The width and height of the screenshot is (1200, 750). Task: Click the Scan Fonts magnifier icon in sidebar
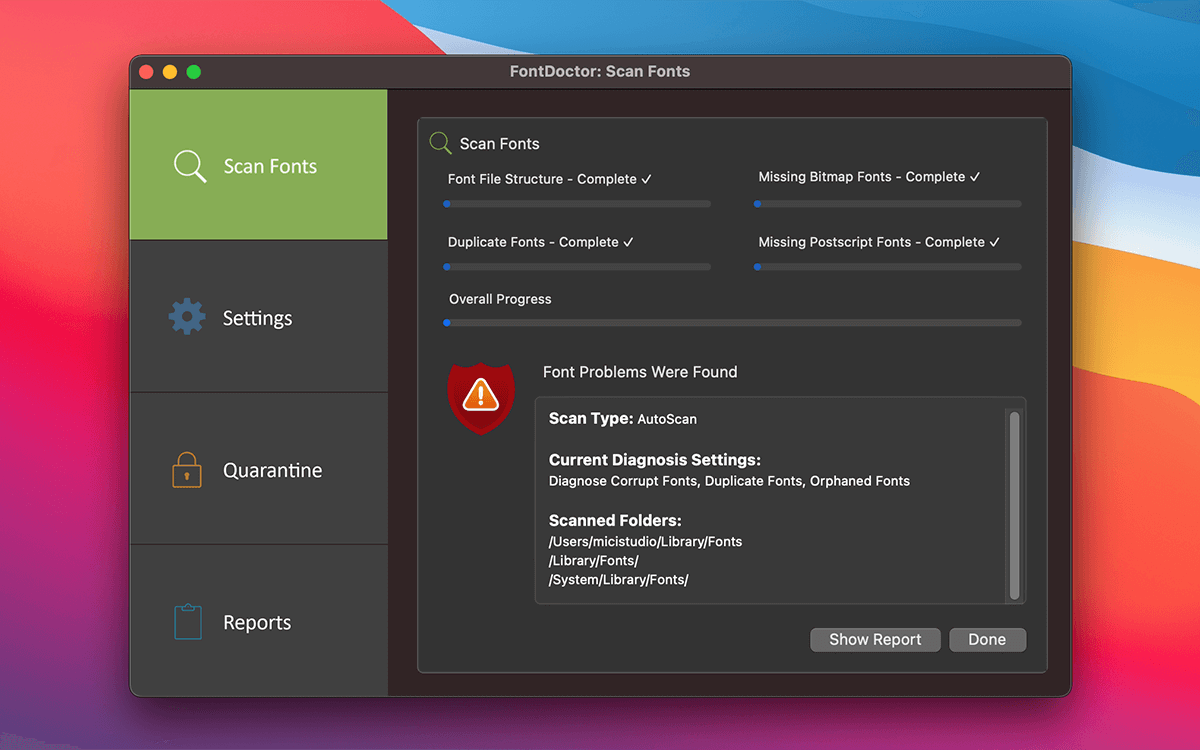190,166
